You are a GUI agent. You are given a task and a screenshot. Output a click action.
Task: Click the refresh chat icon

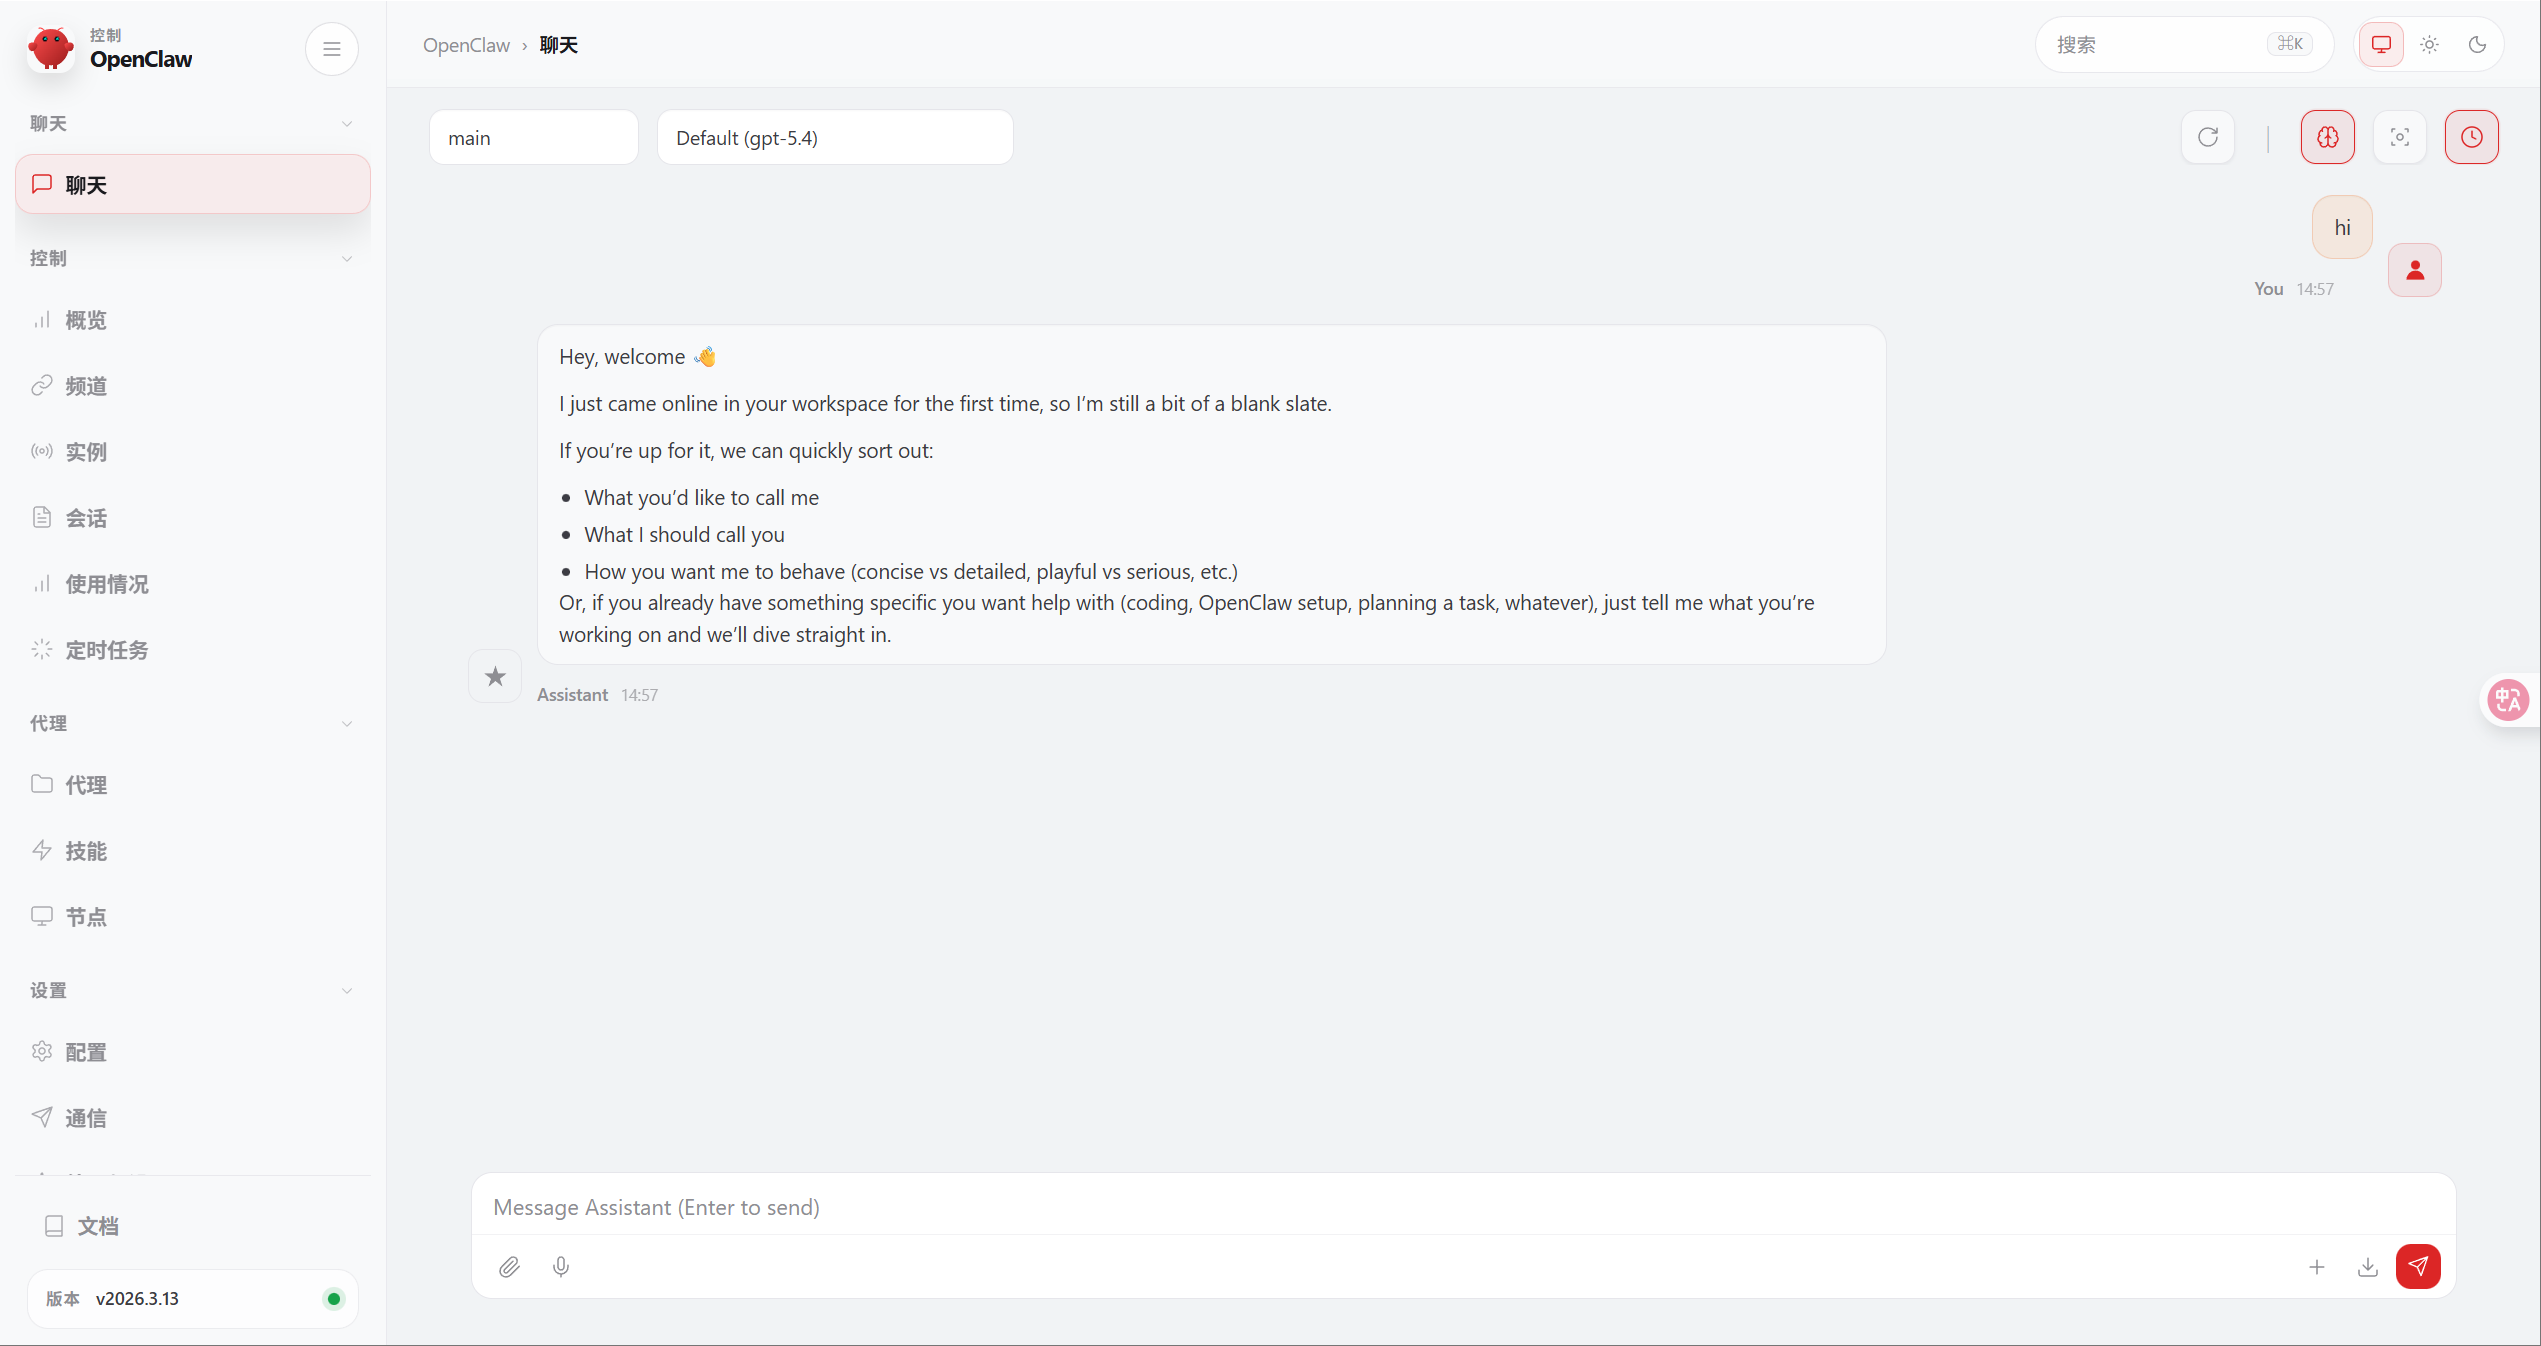[2208, 137]
